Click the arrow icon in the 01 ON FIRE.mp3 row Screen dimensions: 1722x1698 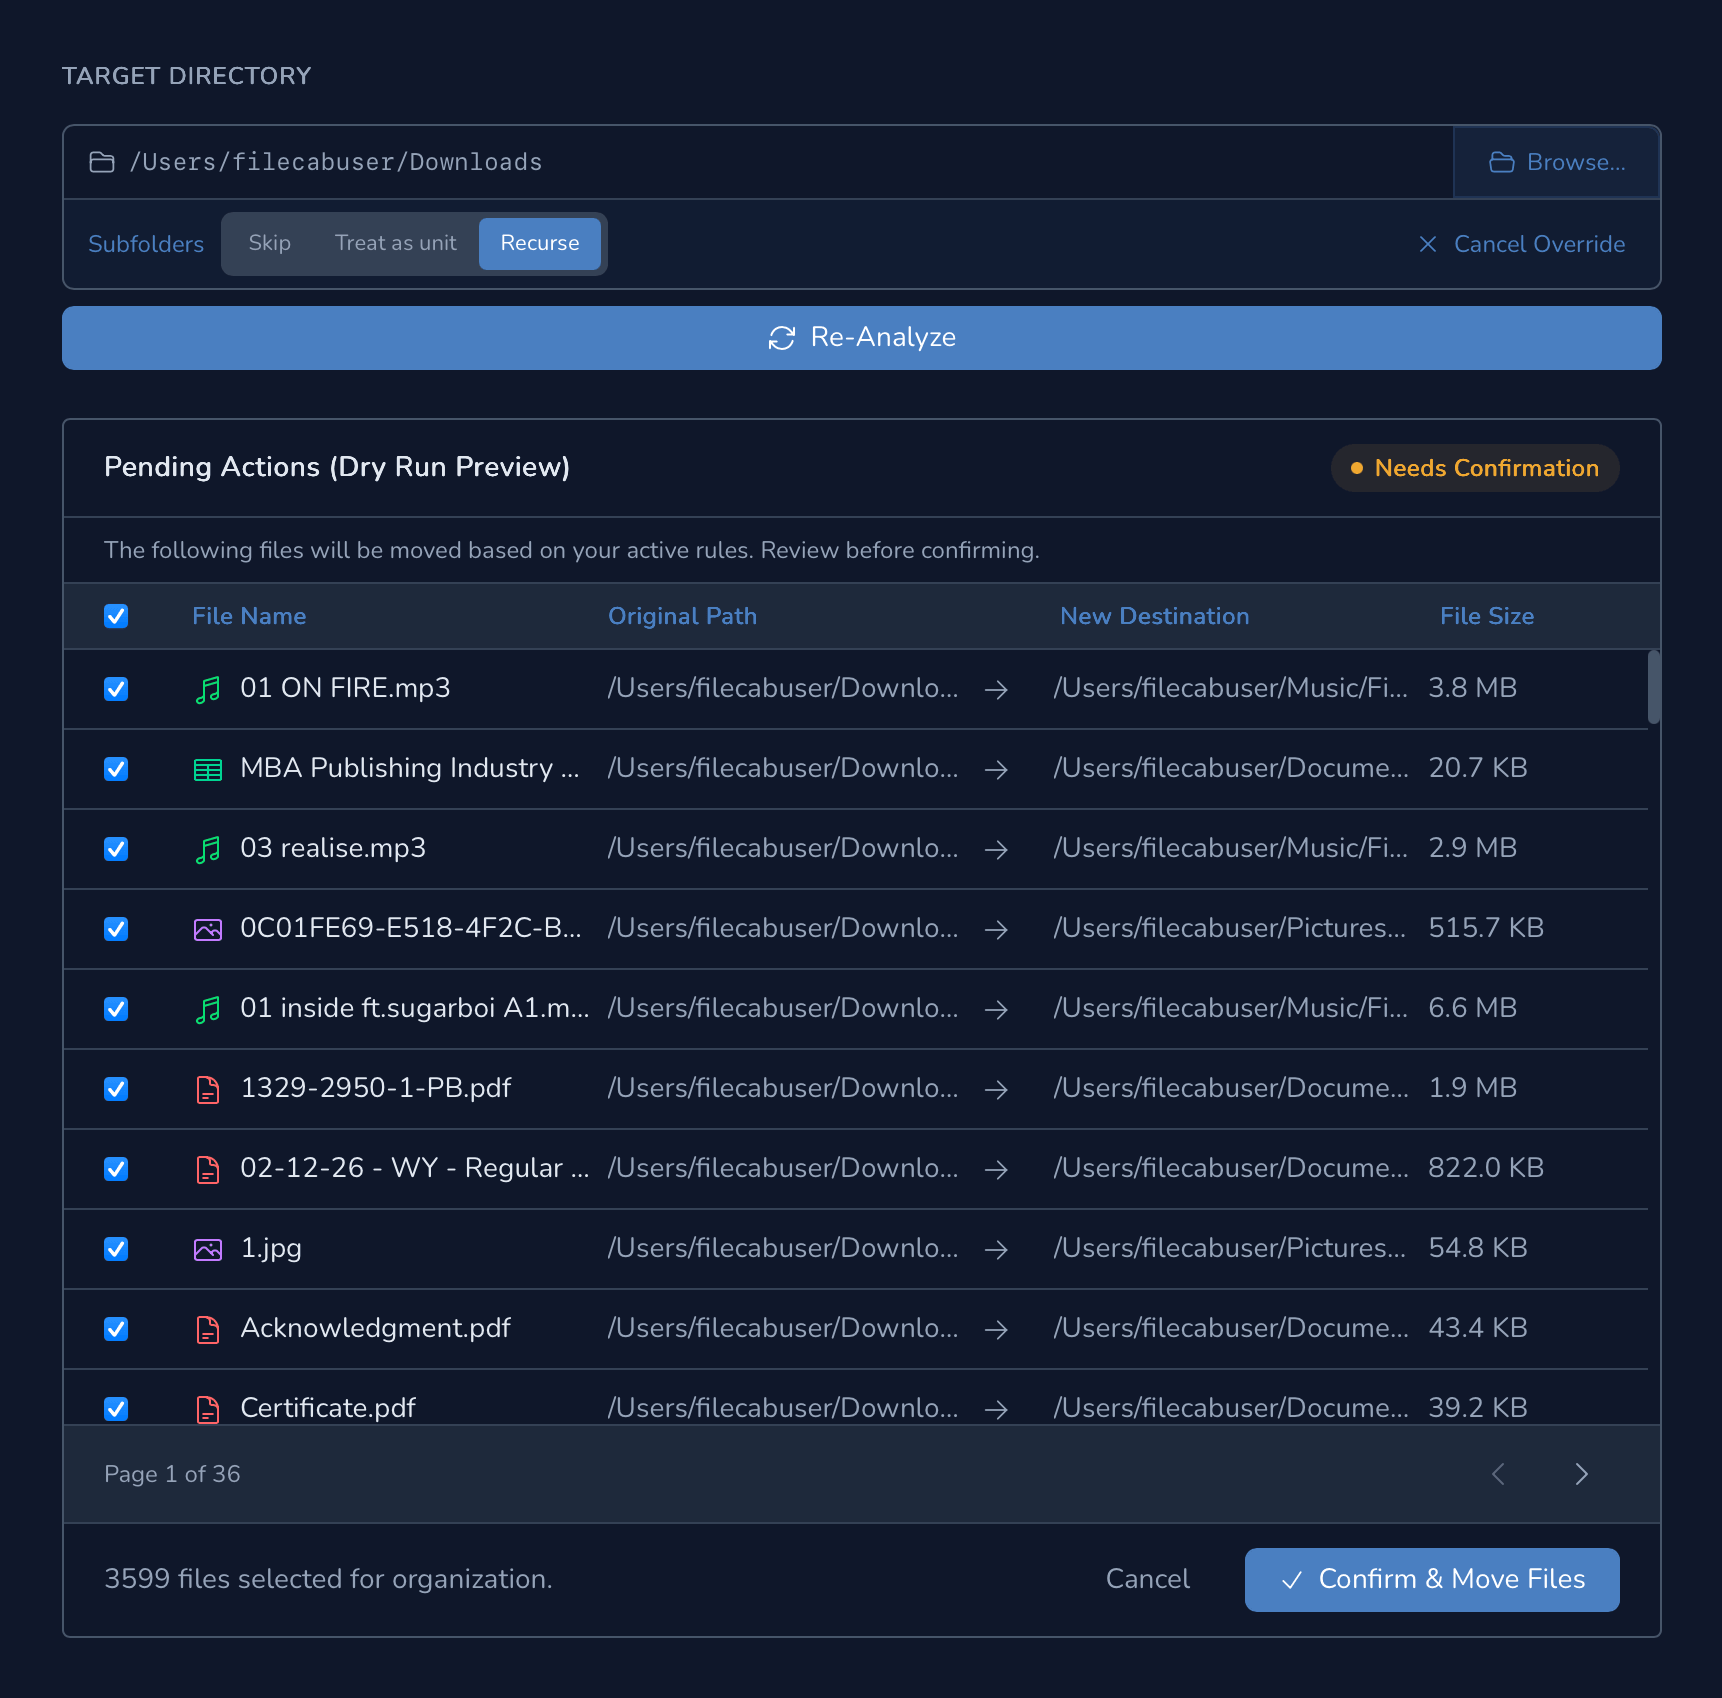coord(996,690)
